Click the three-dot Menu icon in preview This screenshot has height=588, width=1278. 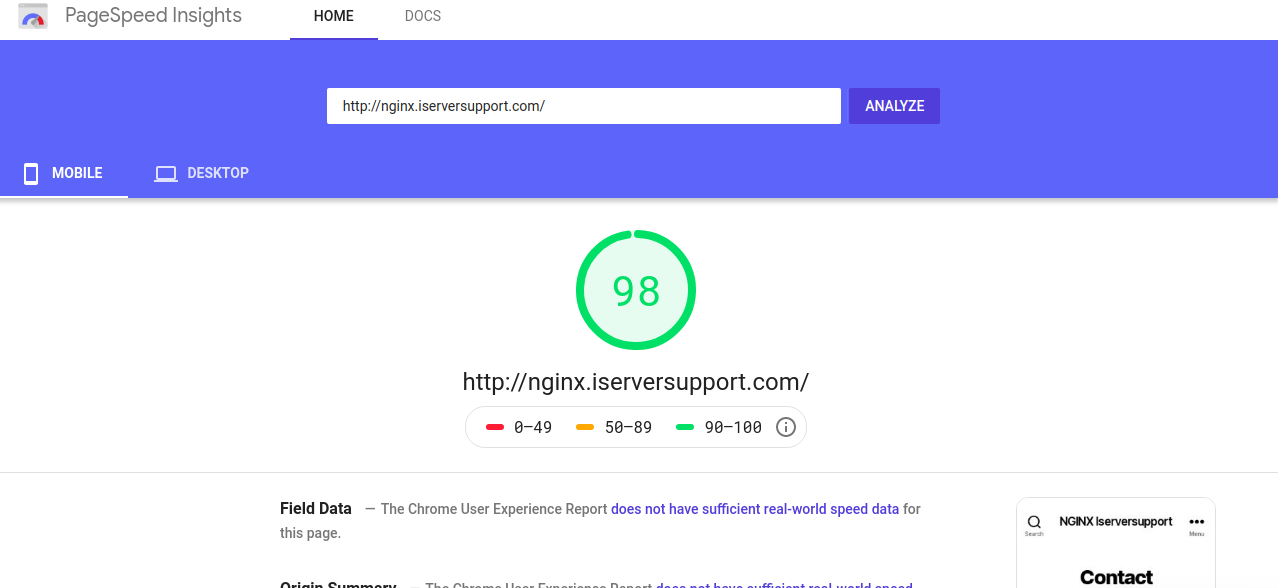click(1196, 522)
